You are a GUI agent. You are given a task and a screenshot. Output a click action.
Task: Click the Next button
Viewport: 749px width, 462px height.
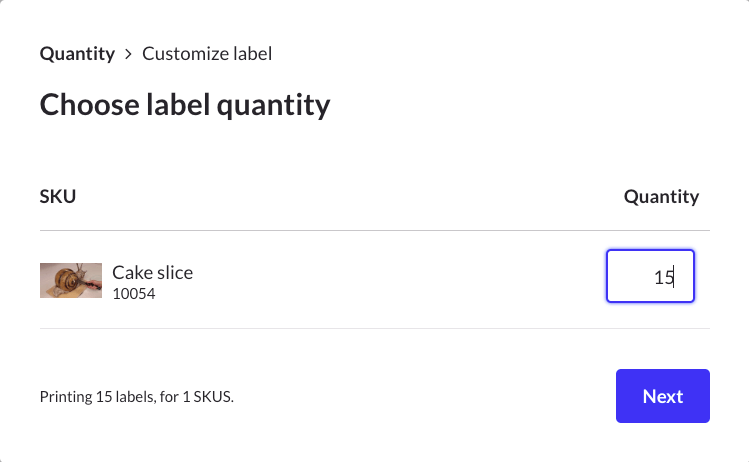(662, 396)
